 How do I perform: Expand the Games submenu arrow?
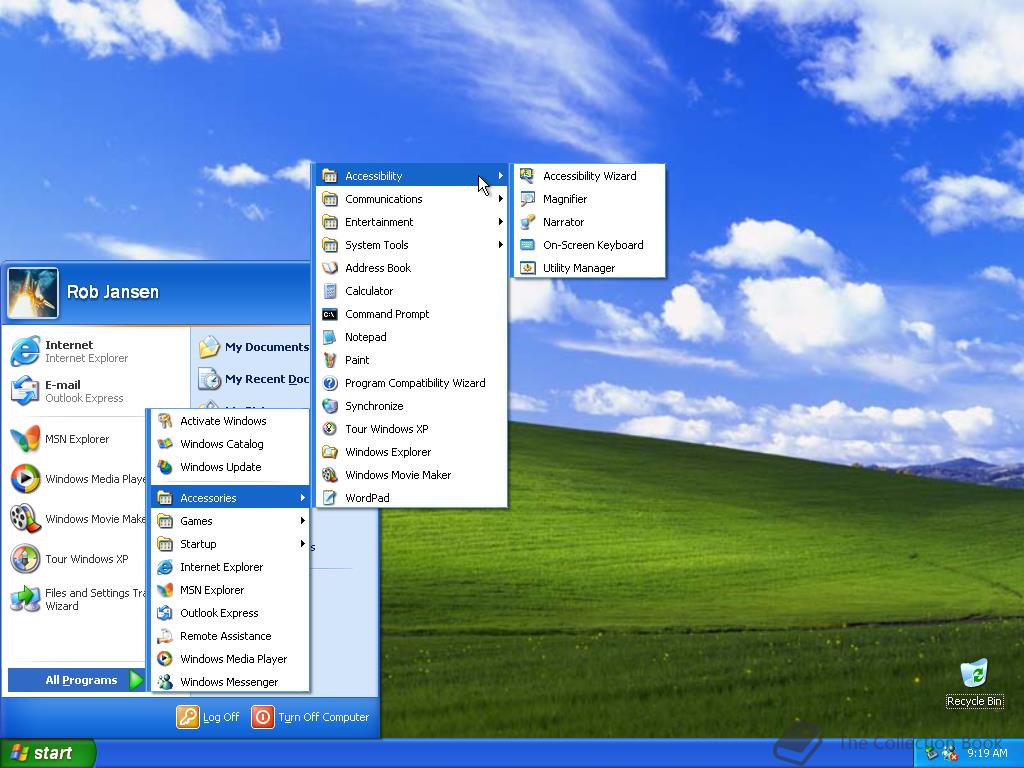(302, 520)
